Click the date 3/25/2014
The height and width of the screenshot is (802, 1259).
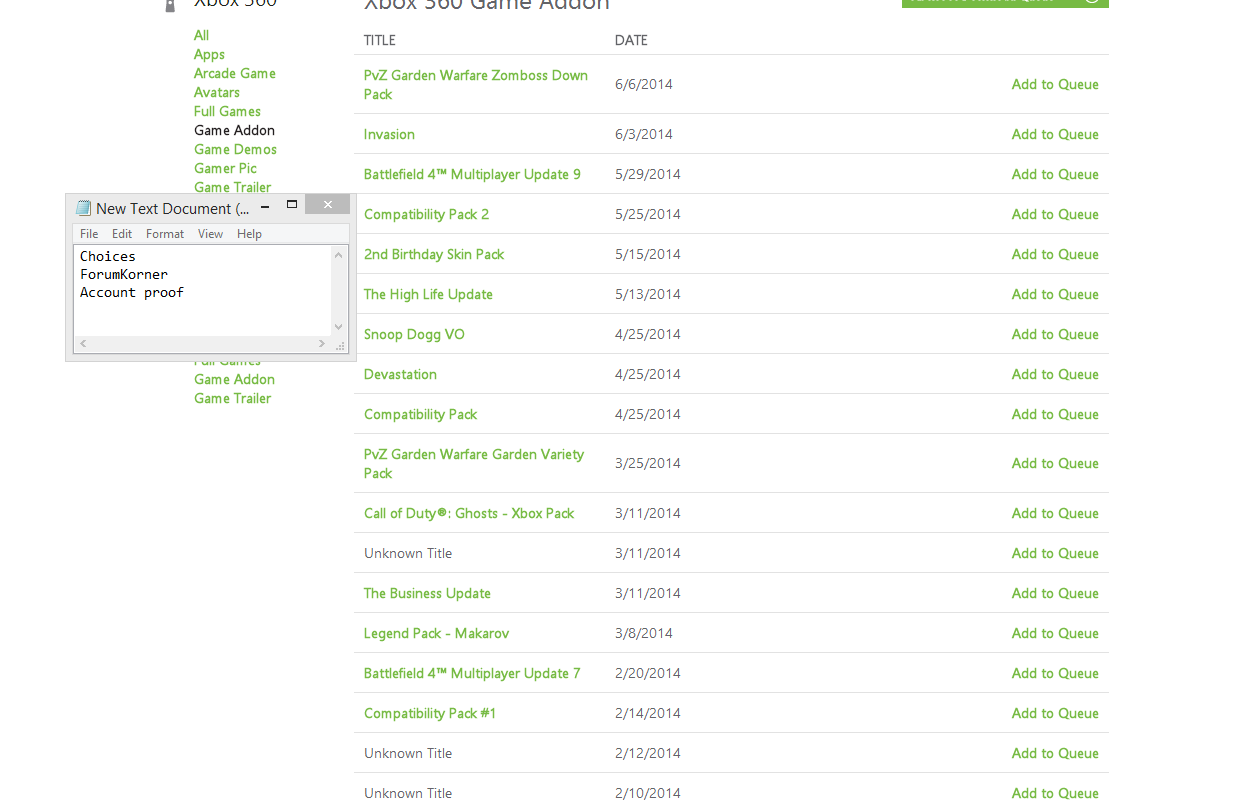(x=648, y=463)
